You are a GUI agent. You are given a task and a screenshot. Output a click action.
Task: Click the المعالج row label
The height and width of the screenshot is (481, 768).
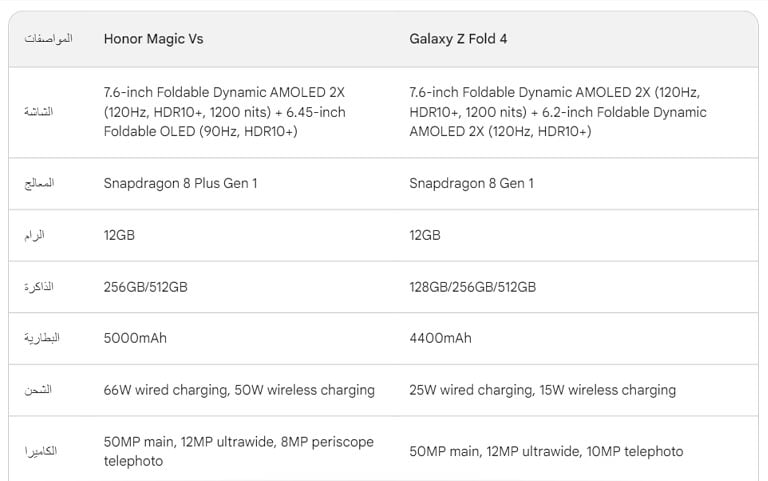(x=40, y=184)
